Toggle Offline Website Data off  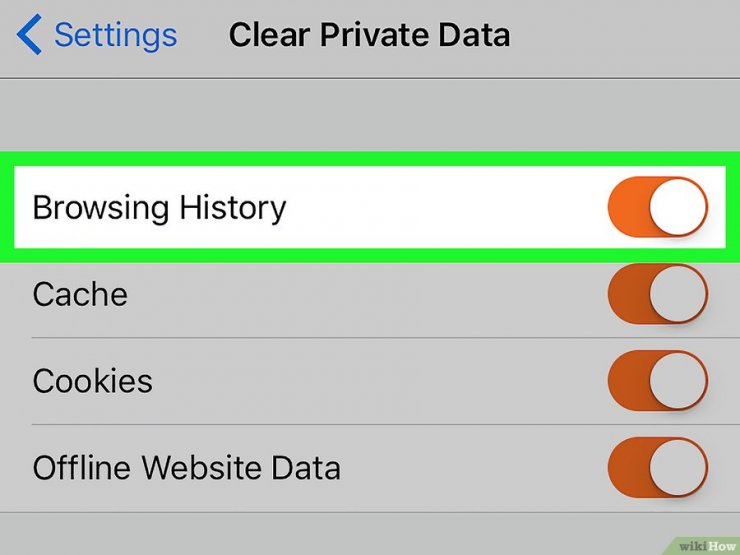point(658,467)
